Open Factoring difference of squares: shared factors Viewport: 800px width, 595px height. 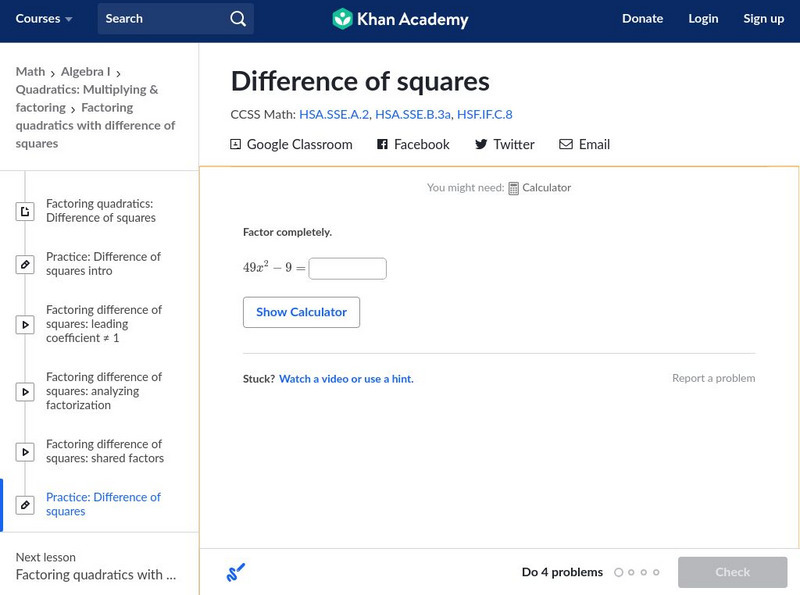click(x=104, y=451)
